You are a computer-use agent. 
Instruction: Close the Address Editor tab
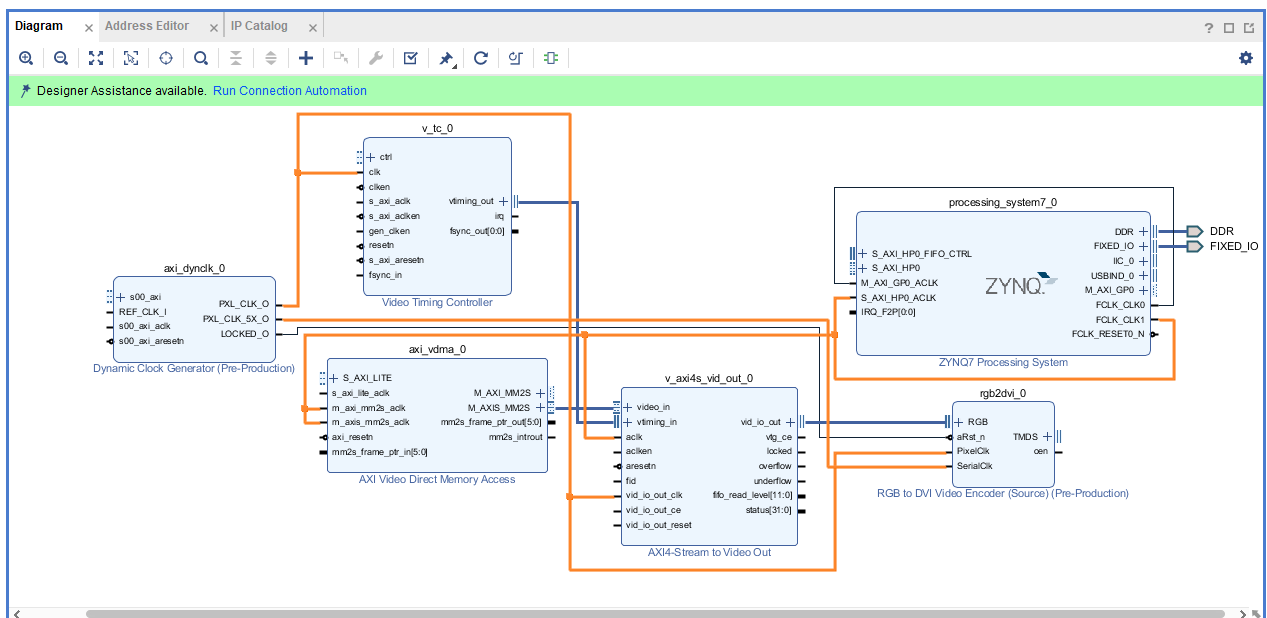tap(214, 28)
